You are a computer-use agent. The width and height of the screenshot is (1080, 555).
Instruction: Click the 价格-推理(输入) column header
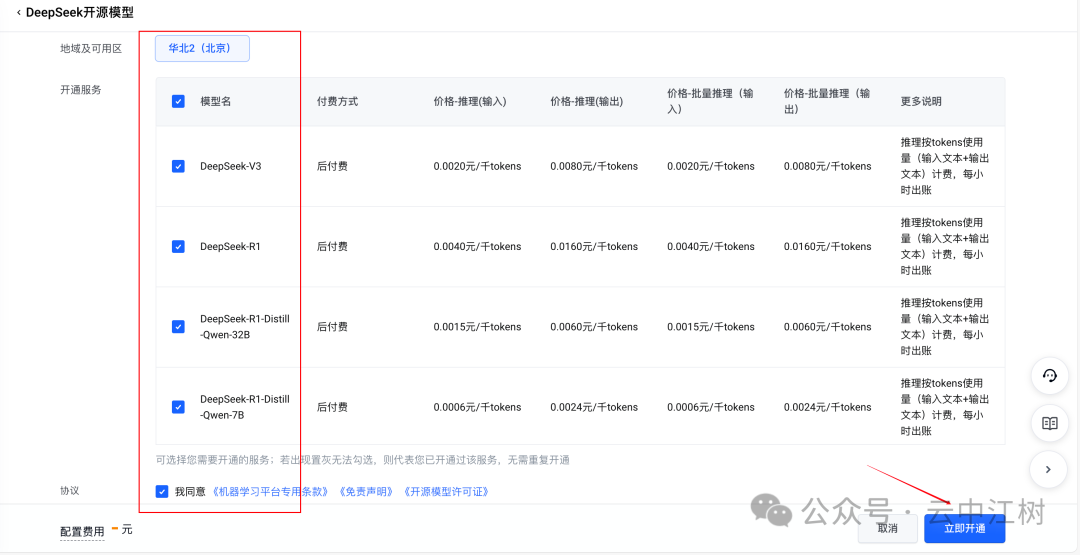[x=470, y=101]
